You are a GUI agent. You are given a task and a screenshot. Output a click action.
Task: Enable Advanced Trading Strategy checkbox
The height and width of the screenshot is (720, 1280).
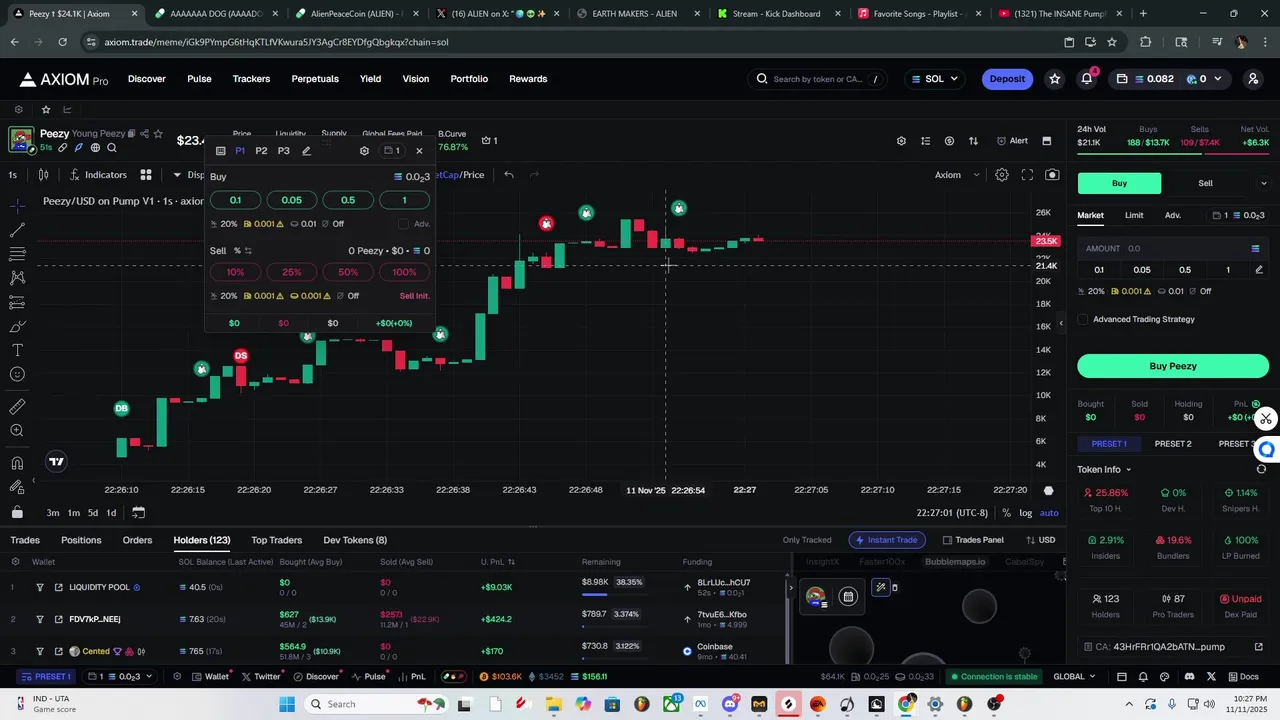pos(1083,320)
